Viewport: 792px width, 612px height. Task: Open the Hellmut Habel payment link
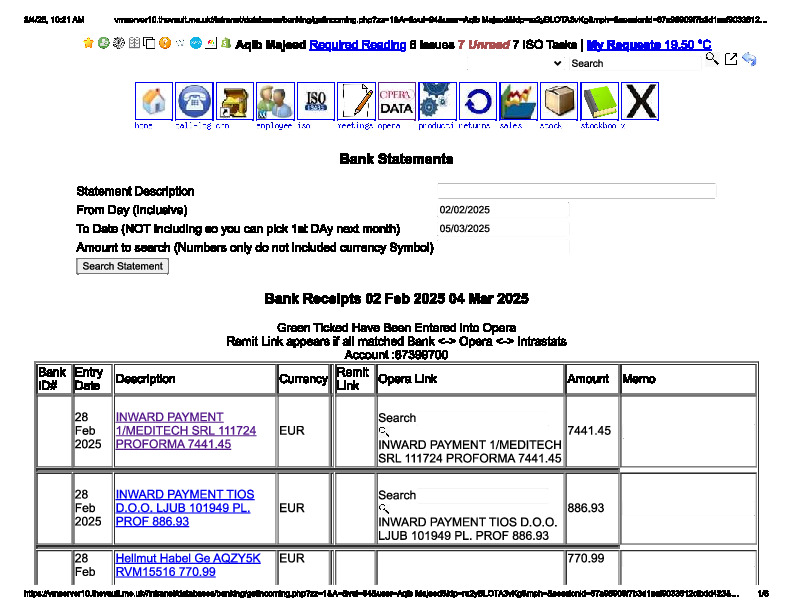(x=187, y=565)
